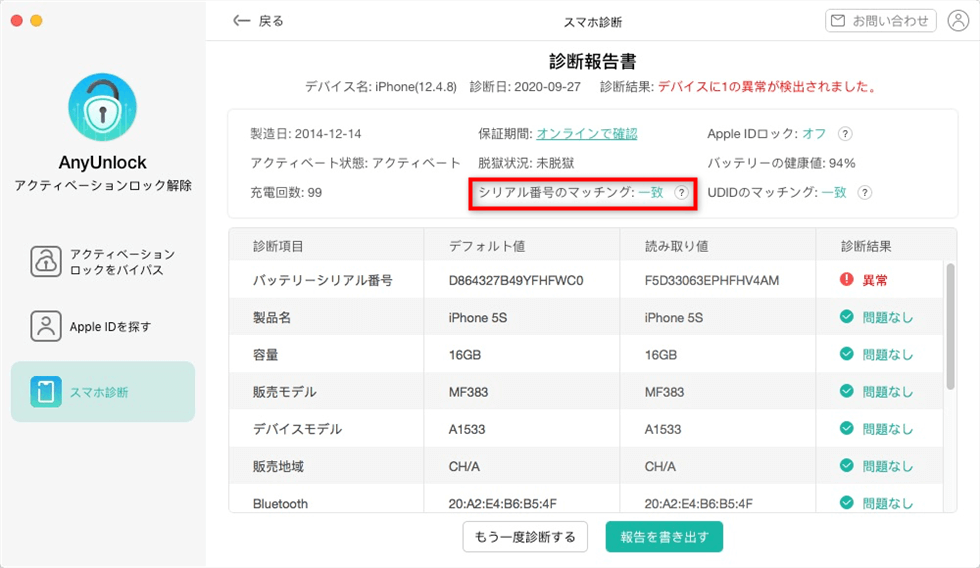Click the AnyUnlock padlock logo

point(102,107)
